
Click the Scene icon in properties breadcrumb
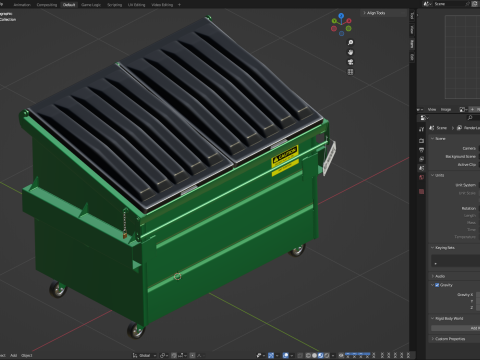432,128
